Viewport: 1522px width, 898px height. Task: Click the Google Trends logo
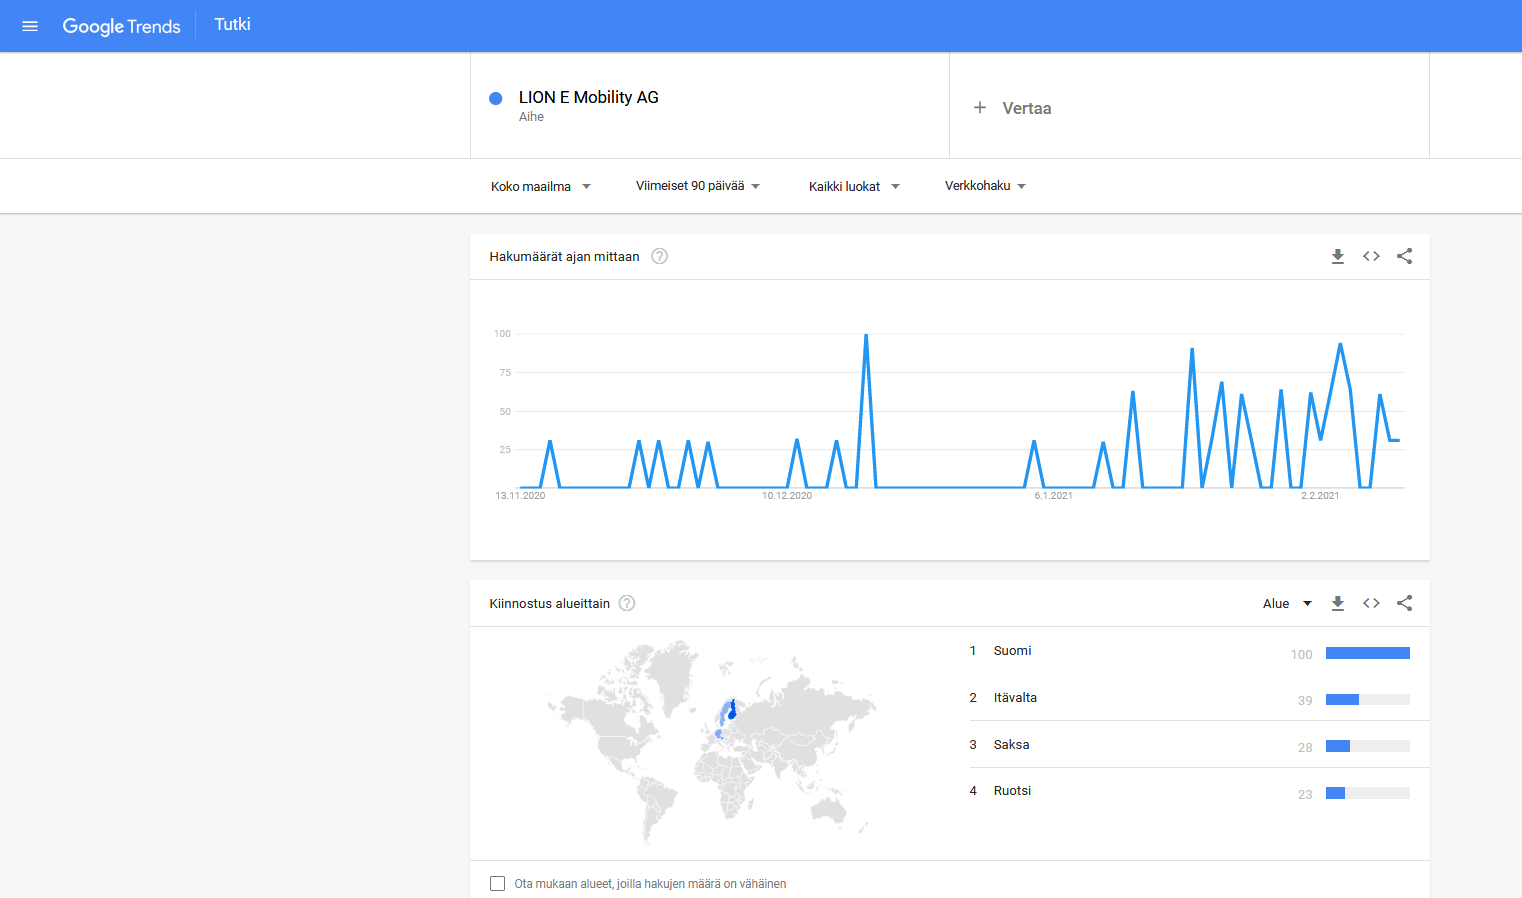click(121, 26)
